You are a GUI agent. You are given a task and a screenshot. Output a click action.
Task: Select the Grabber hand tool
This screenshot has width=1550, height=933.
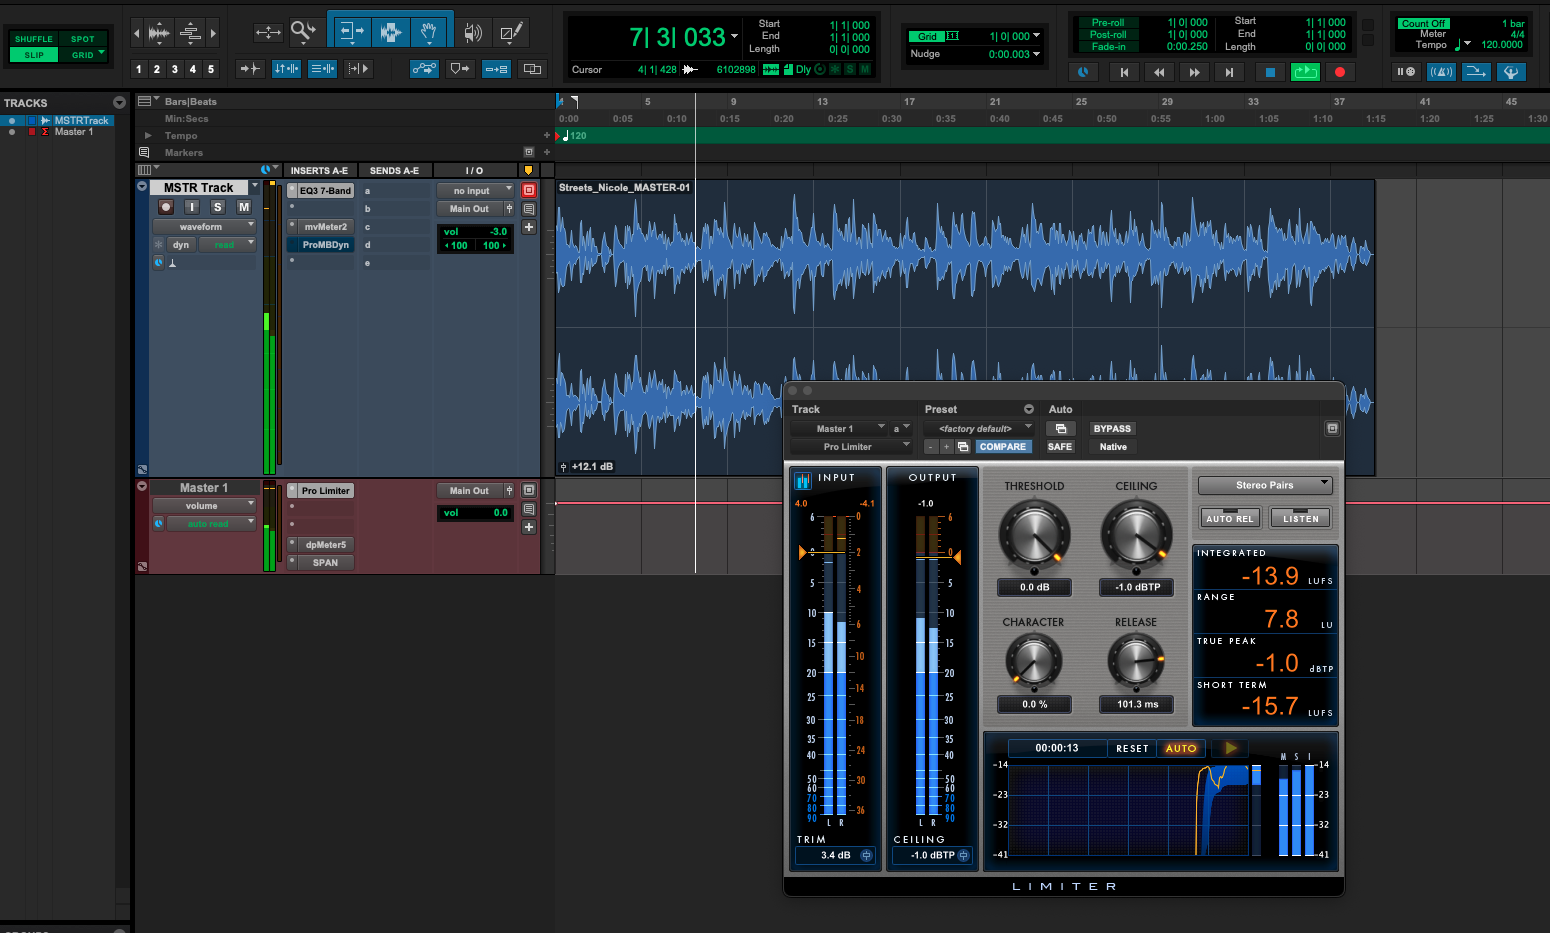pos(428,31)
